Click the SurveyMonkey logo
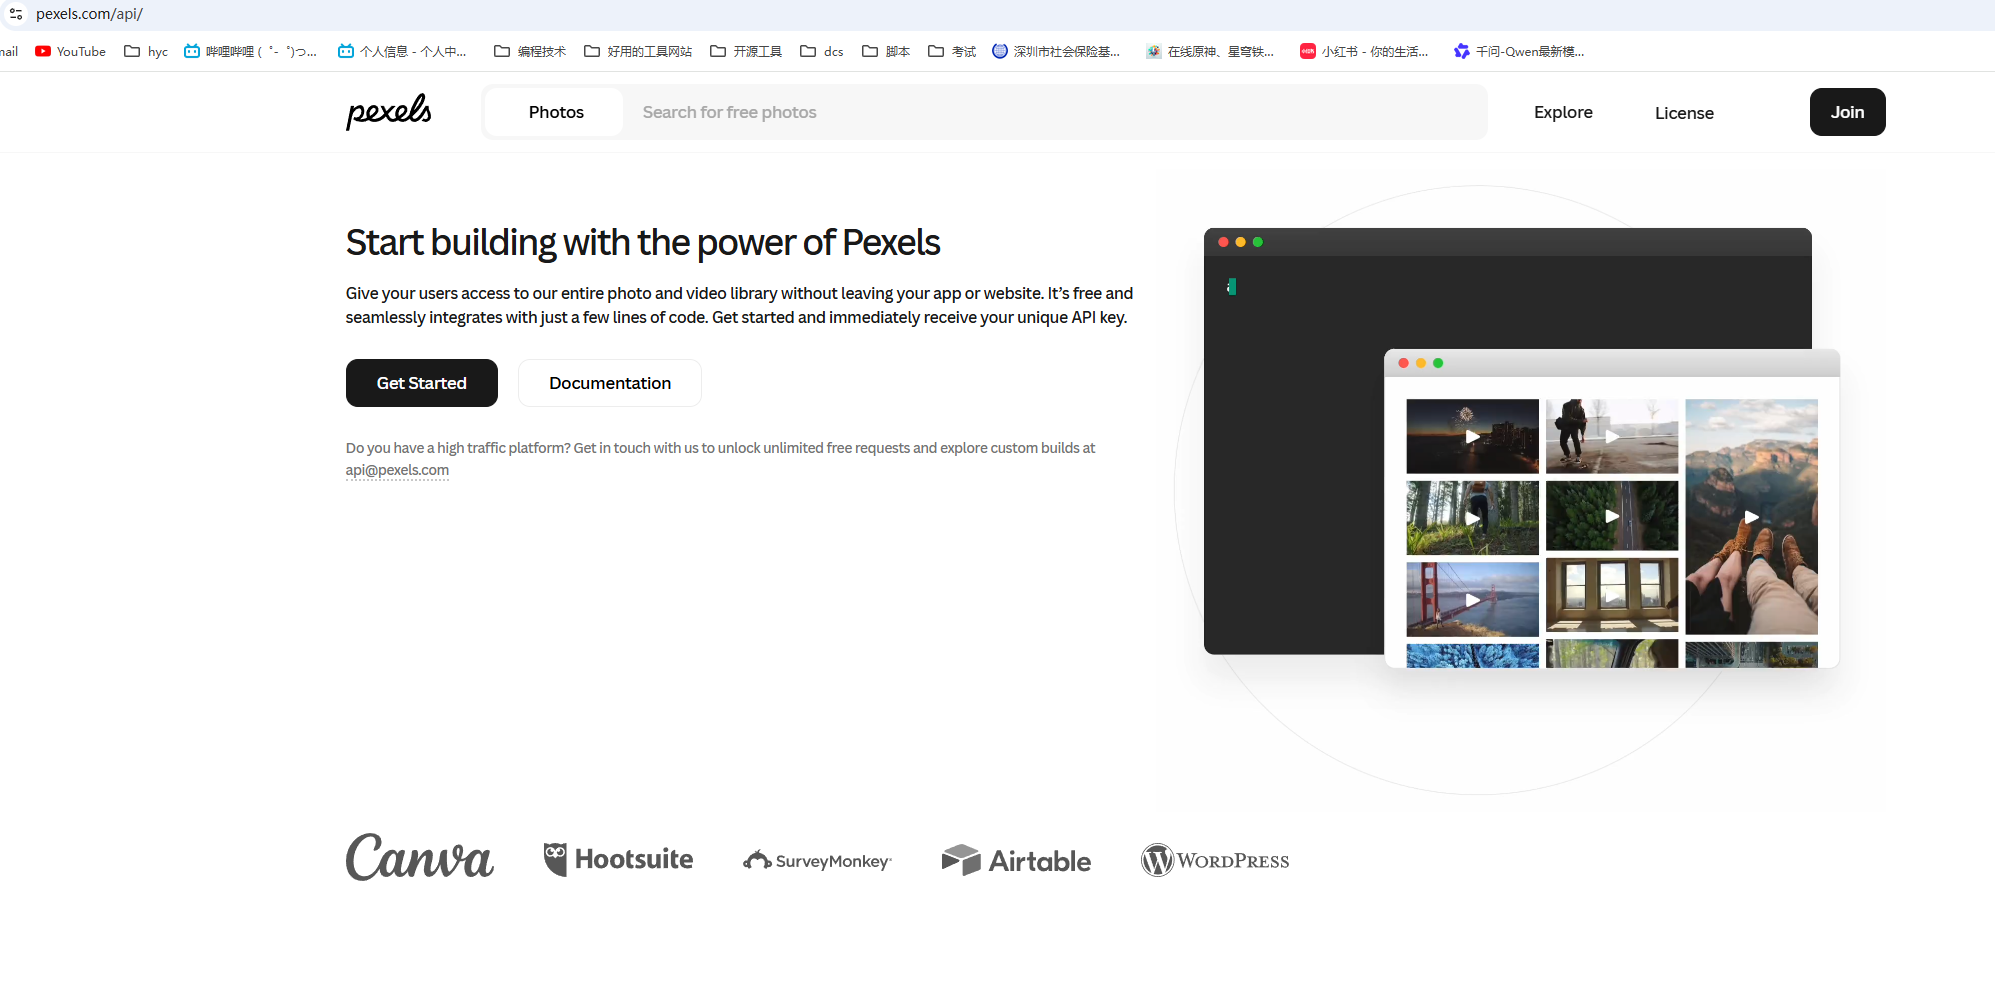Viewport: 1995px width, 1004px height. click(x=817, y=861)
